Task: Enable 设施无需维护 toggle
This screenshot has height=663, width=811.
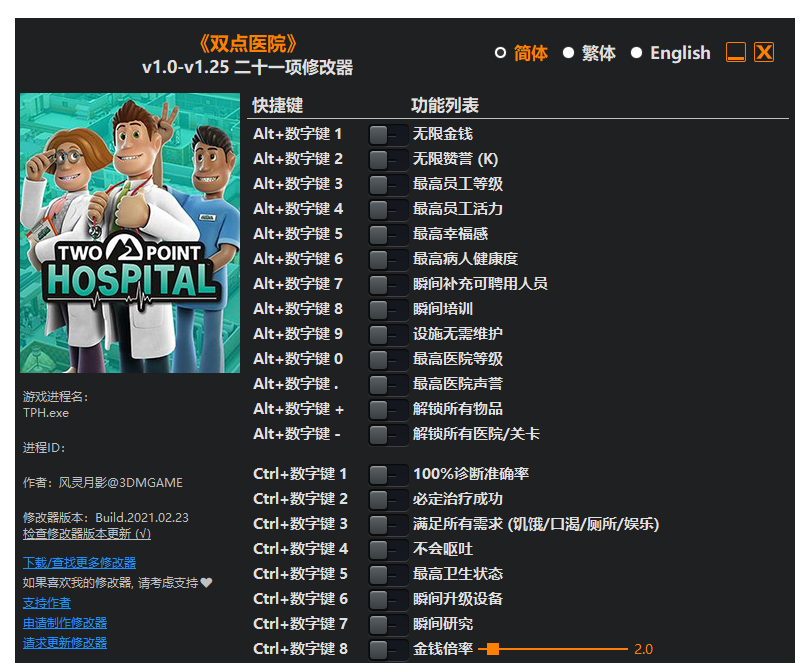Action: 388,334
